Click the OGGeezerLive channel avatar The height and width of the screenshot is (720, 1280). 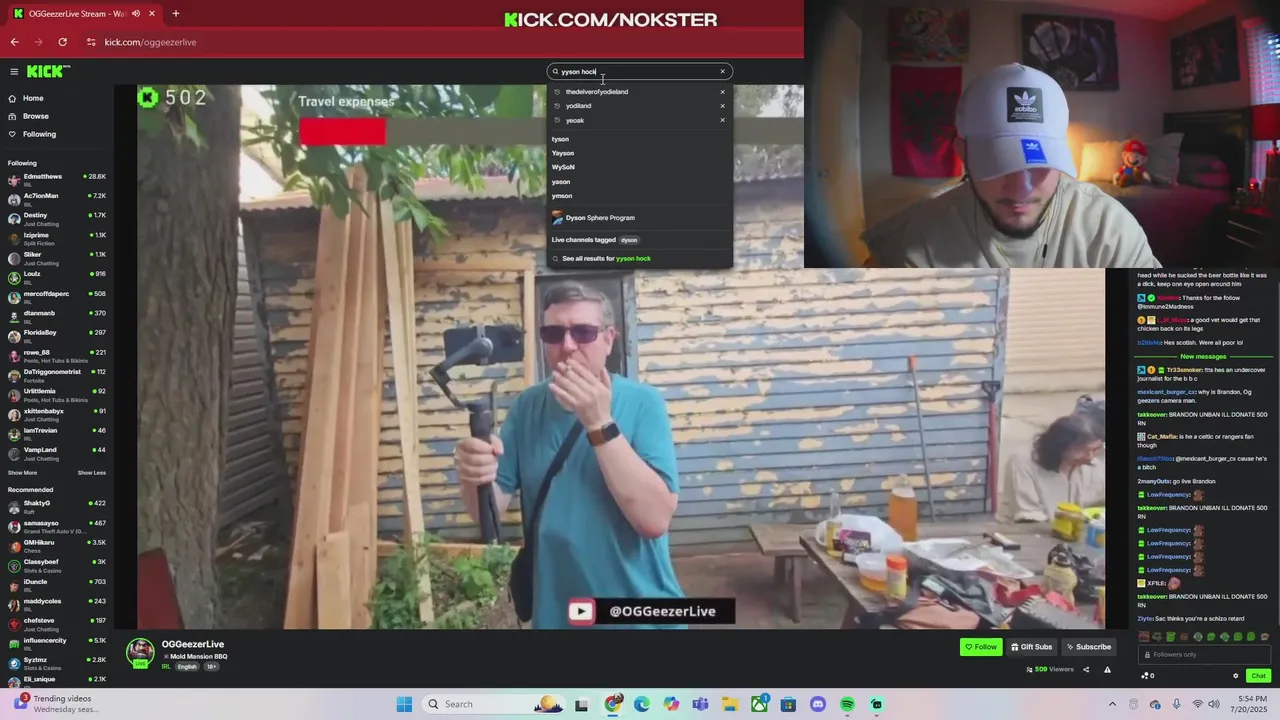coord(140,652)
